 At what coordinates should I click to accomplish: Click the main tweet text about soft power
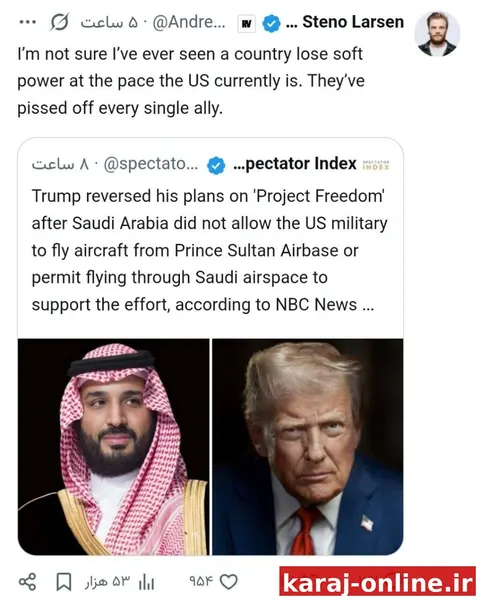tap(191, 81)
